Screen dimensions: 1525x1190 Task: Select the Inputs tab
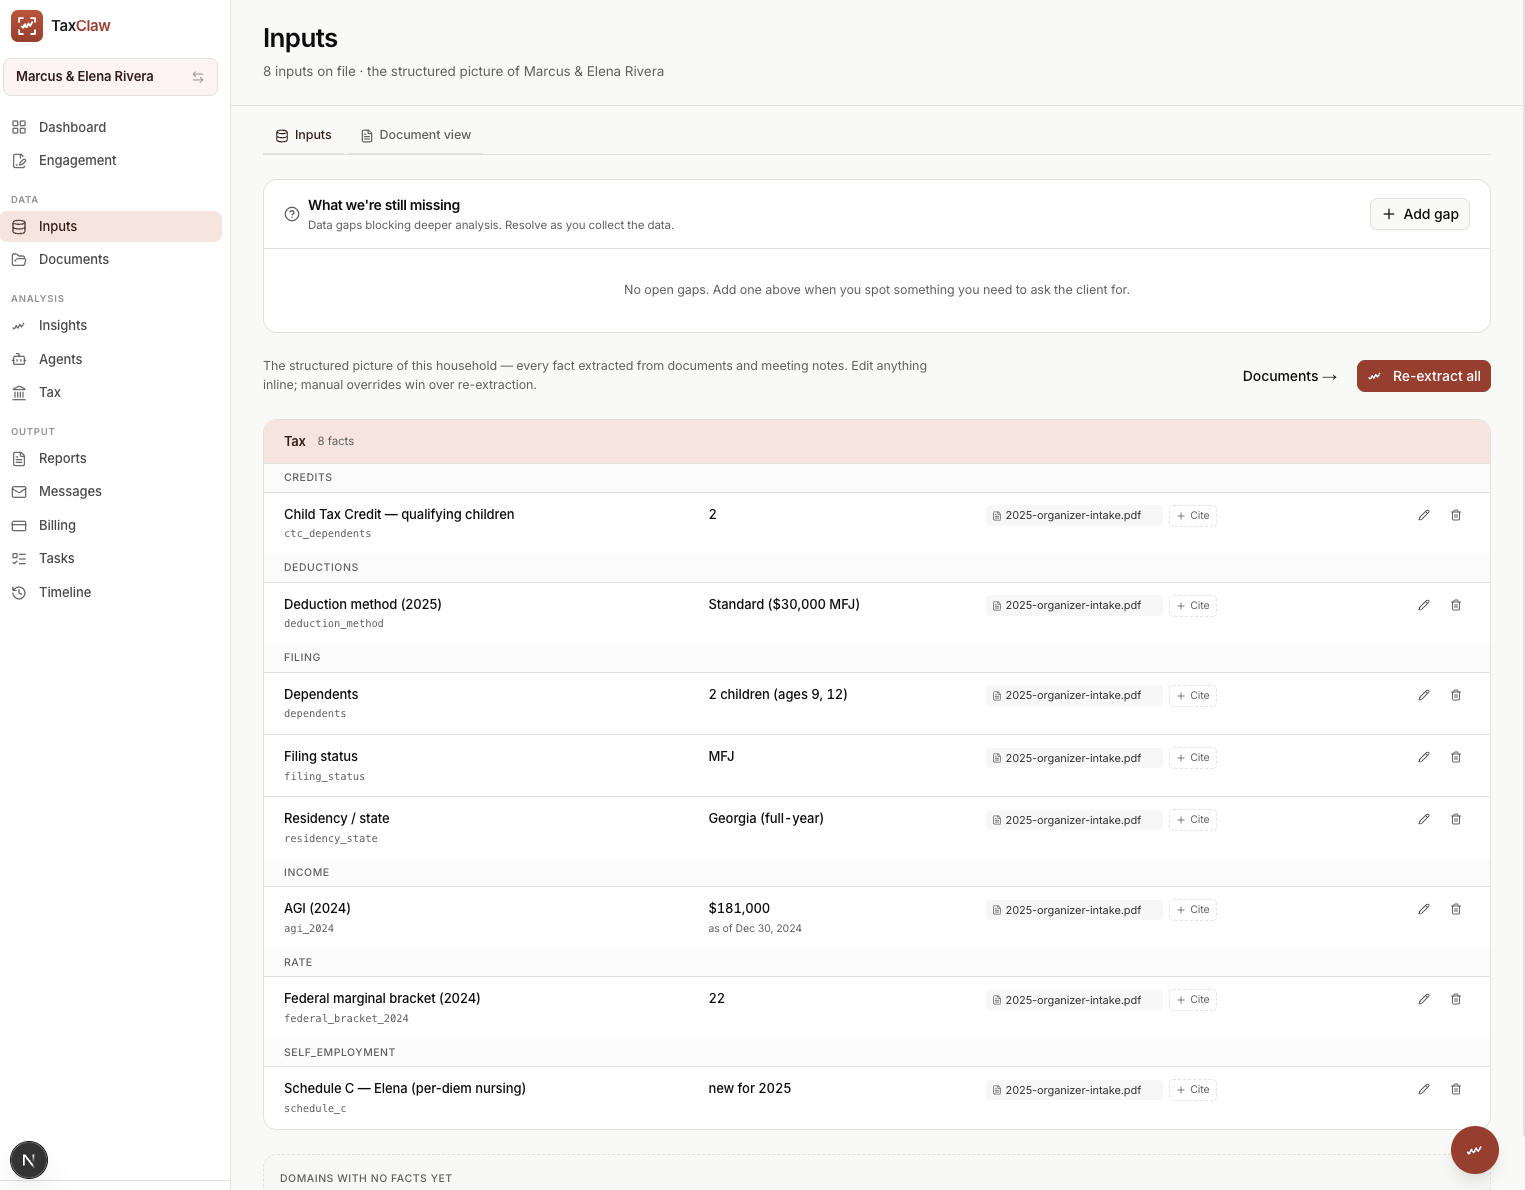(x=304, y=135)
